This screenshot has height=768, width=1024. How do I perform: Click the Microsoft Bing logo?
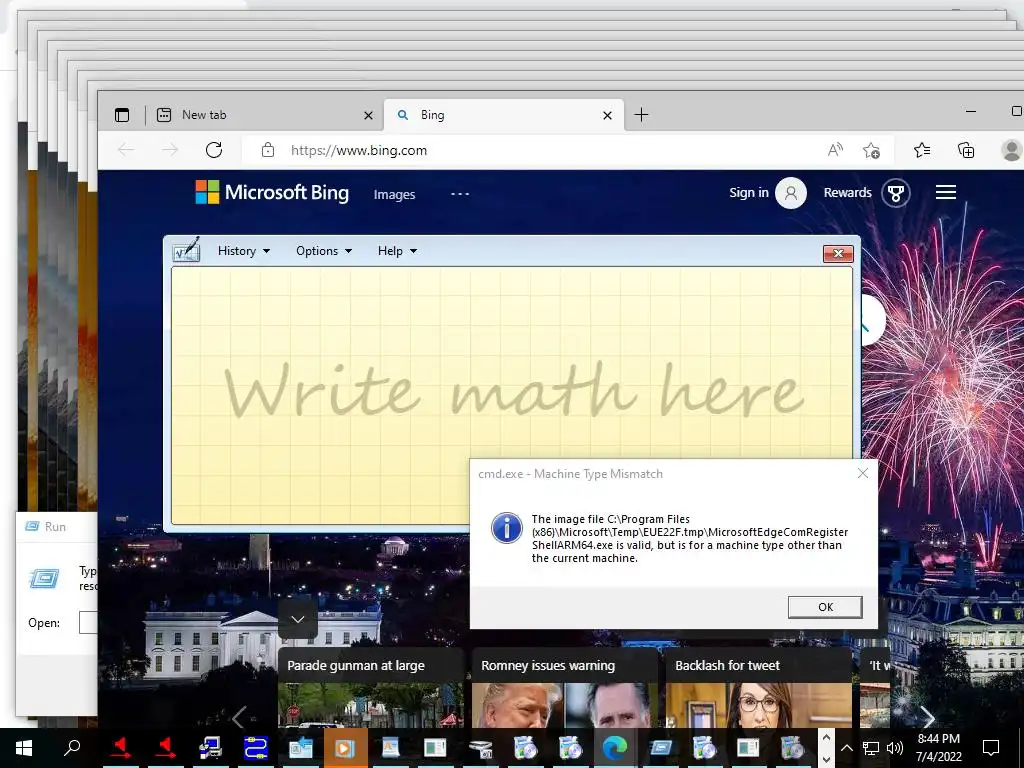pos(272,193)
